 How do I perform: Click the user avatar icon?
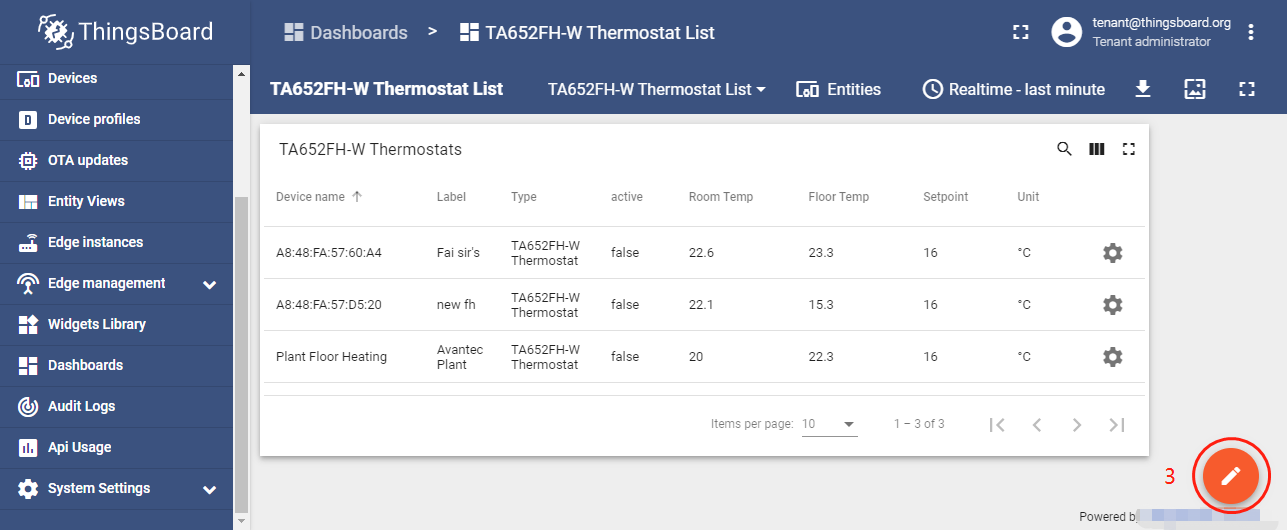click(1067, 32)
